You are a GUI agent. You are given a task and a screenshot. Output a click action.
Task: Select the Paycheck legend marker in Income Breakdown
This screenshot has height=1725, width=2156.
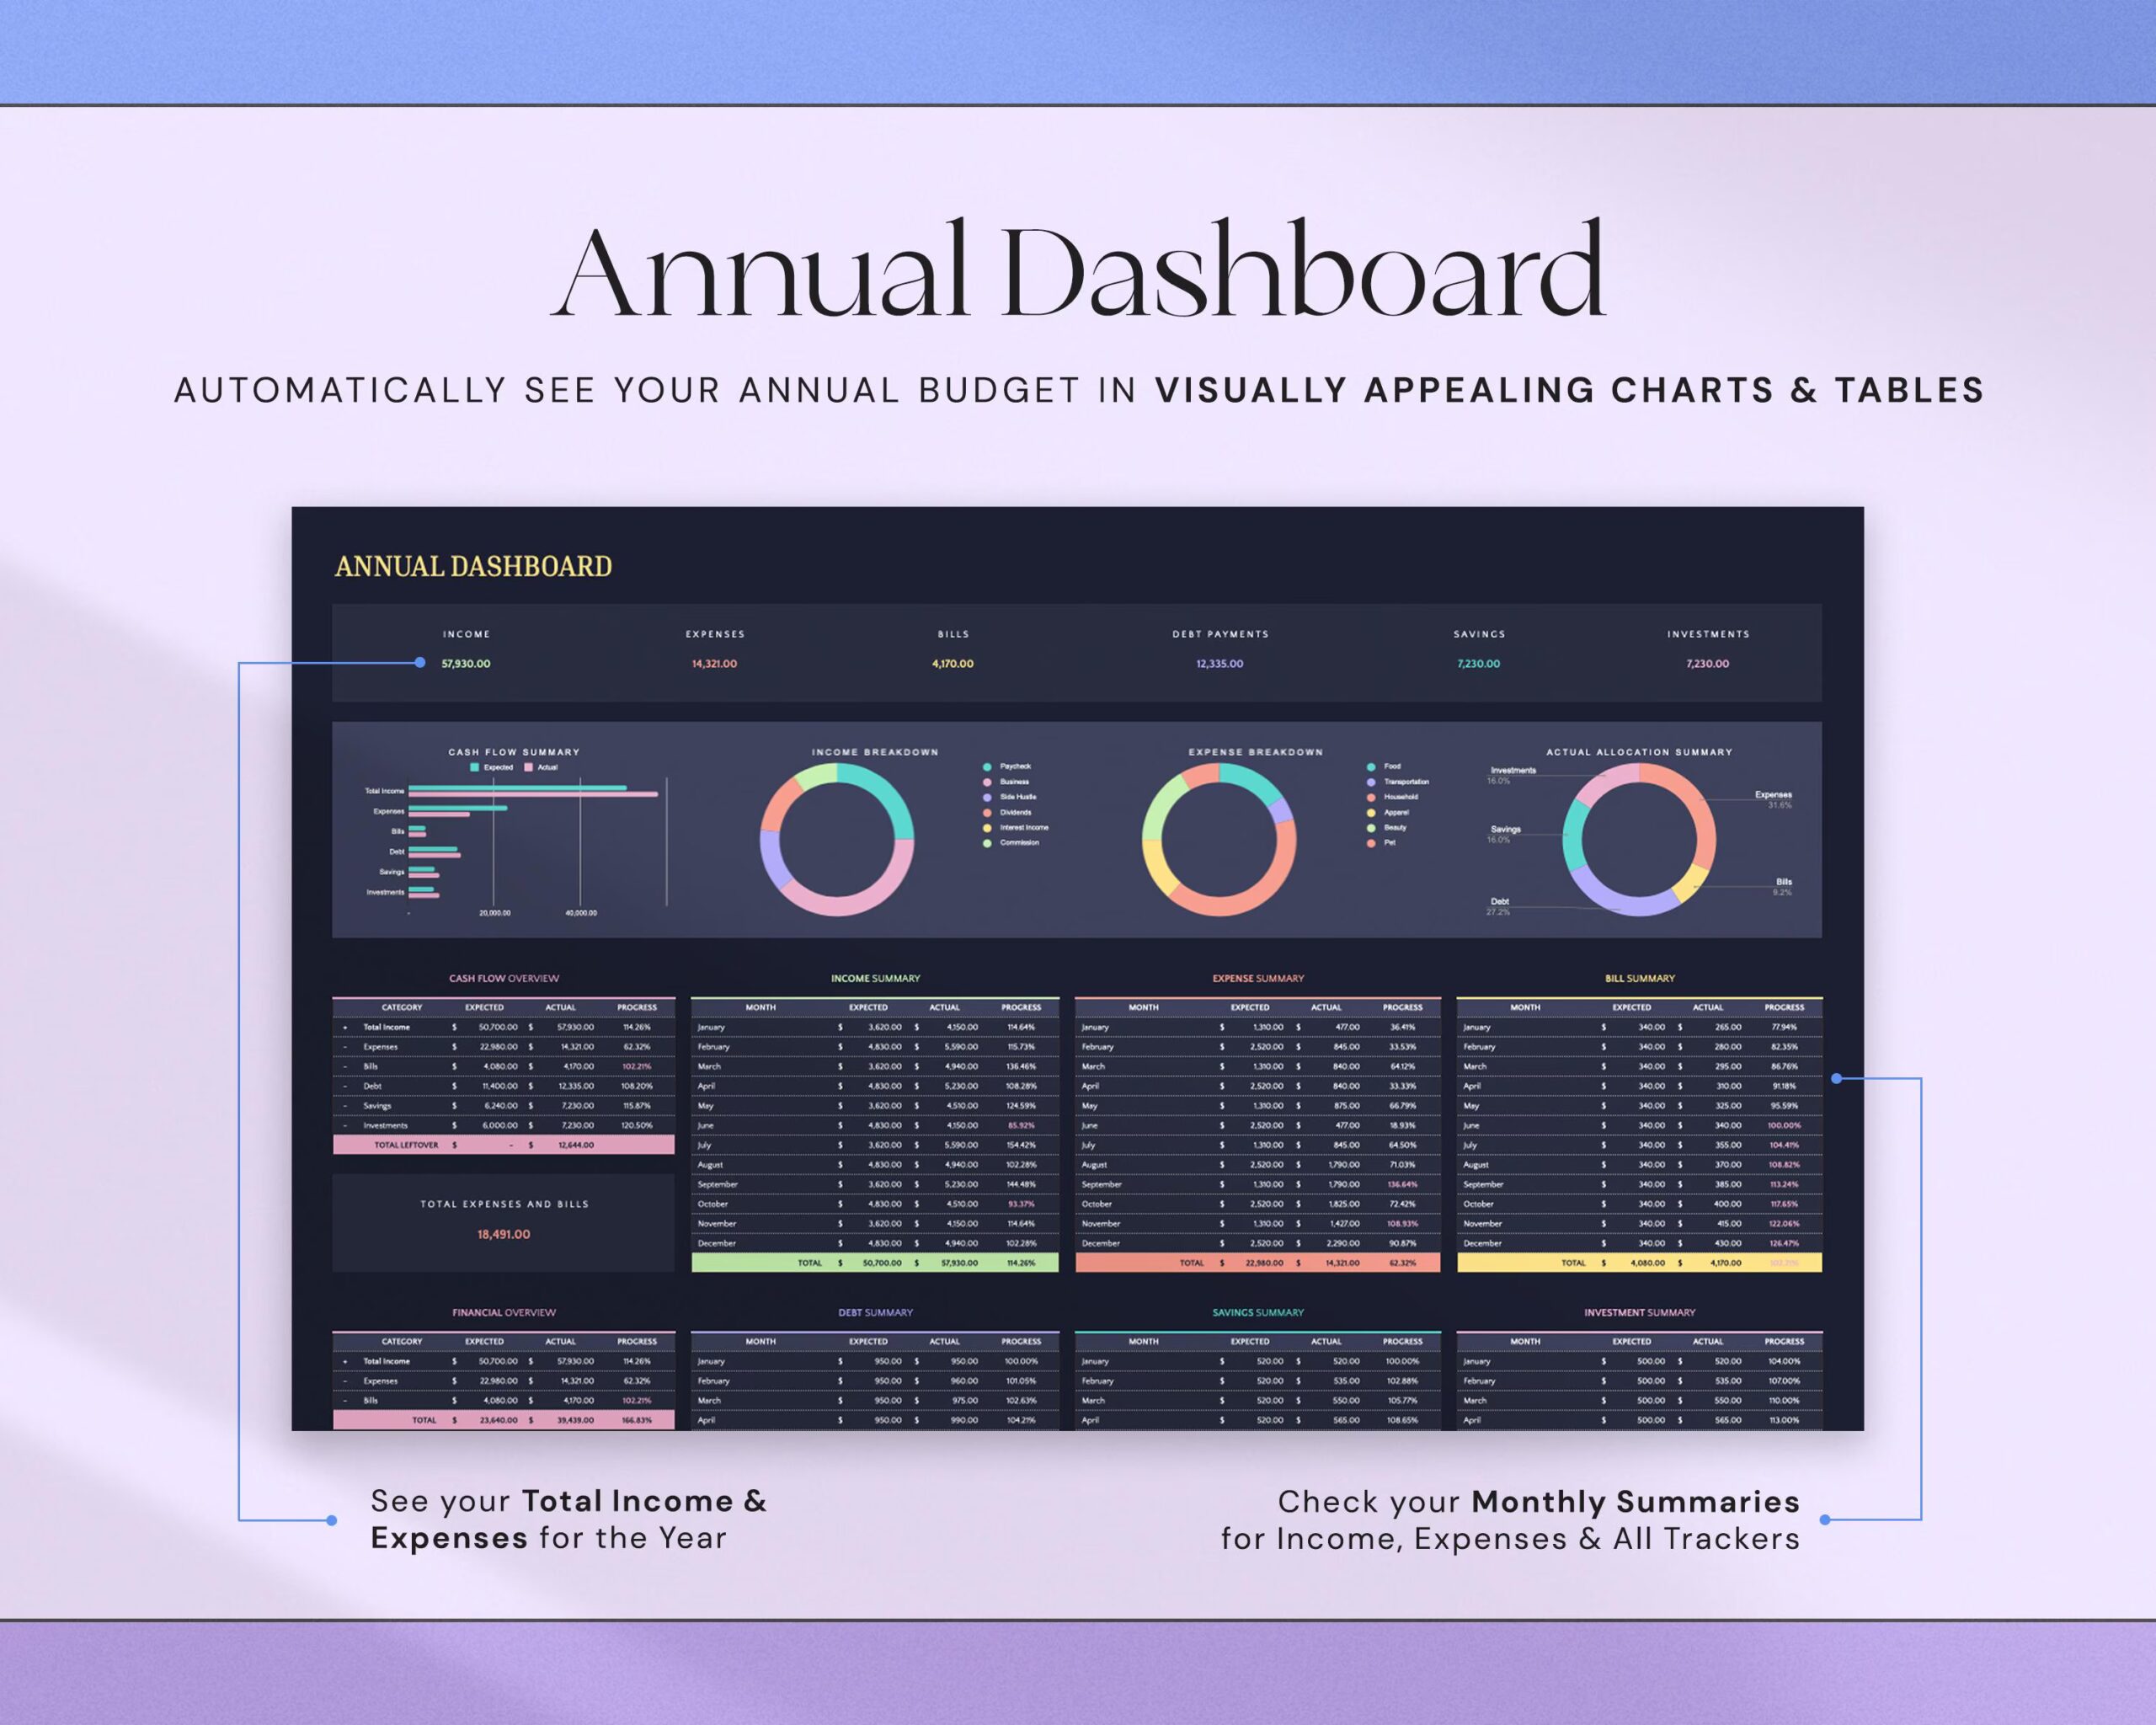coord(987,767)
